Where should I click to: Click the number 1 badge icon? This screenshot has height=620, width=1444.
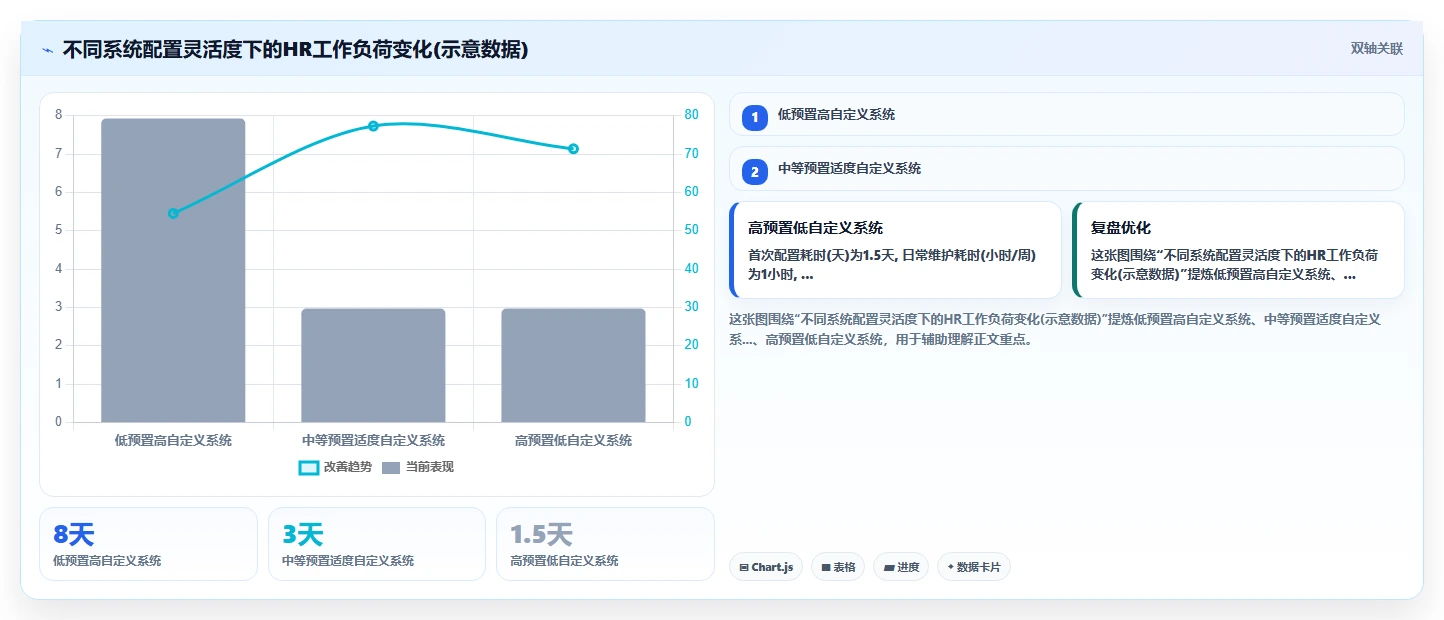click(755, 117)
